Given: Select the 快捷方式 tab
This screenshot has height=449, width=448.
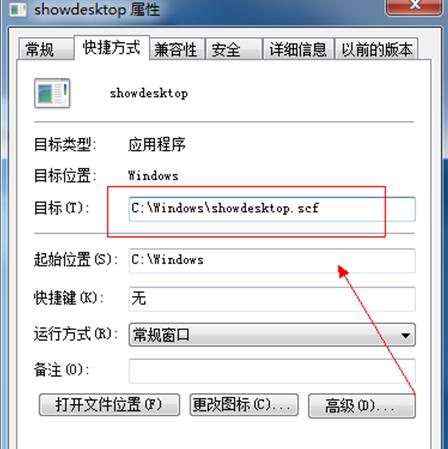Looking at the screenshot, I should tap(112, 47).
